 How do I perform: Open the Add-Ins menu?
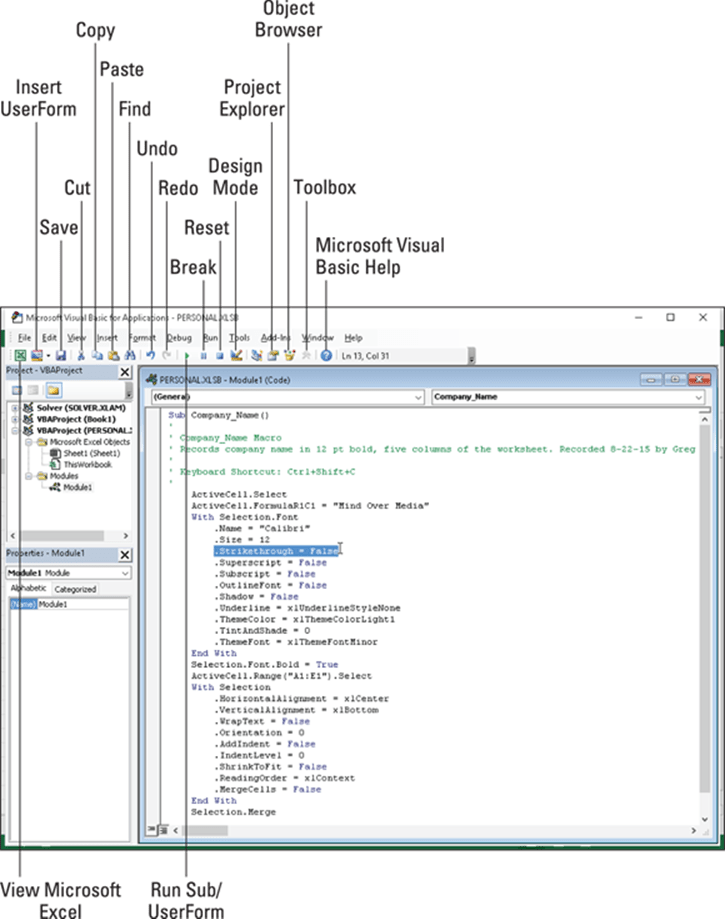(275, 338)
